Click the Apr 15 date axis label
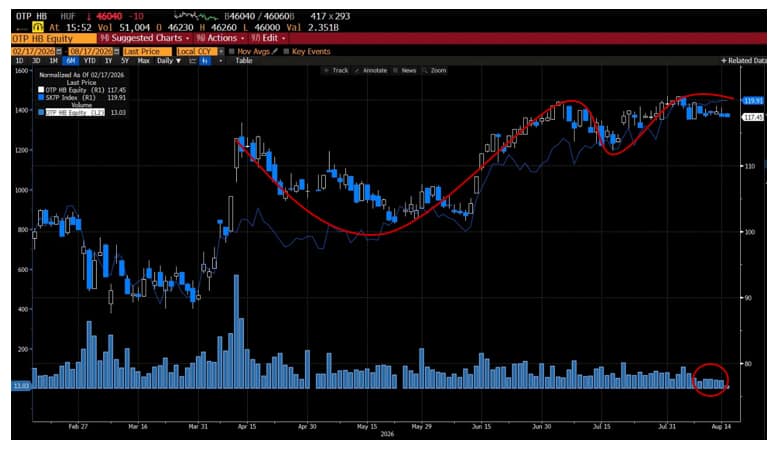 (x=247, y=427)
